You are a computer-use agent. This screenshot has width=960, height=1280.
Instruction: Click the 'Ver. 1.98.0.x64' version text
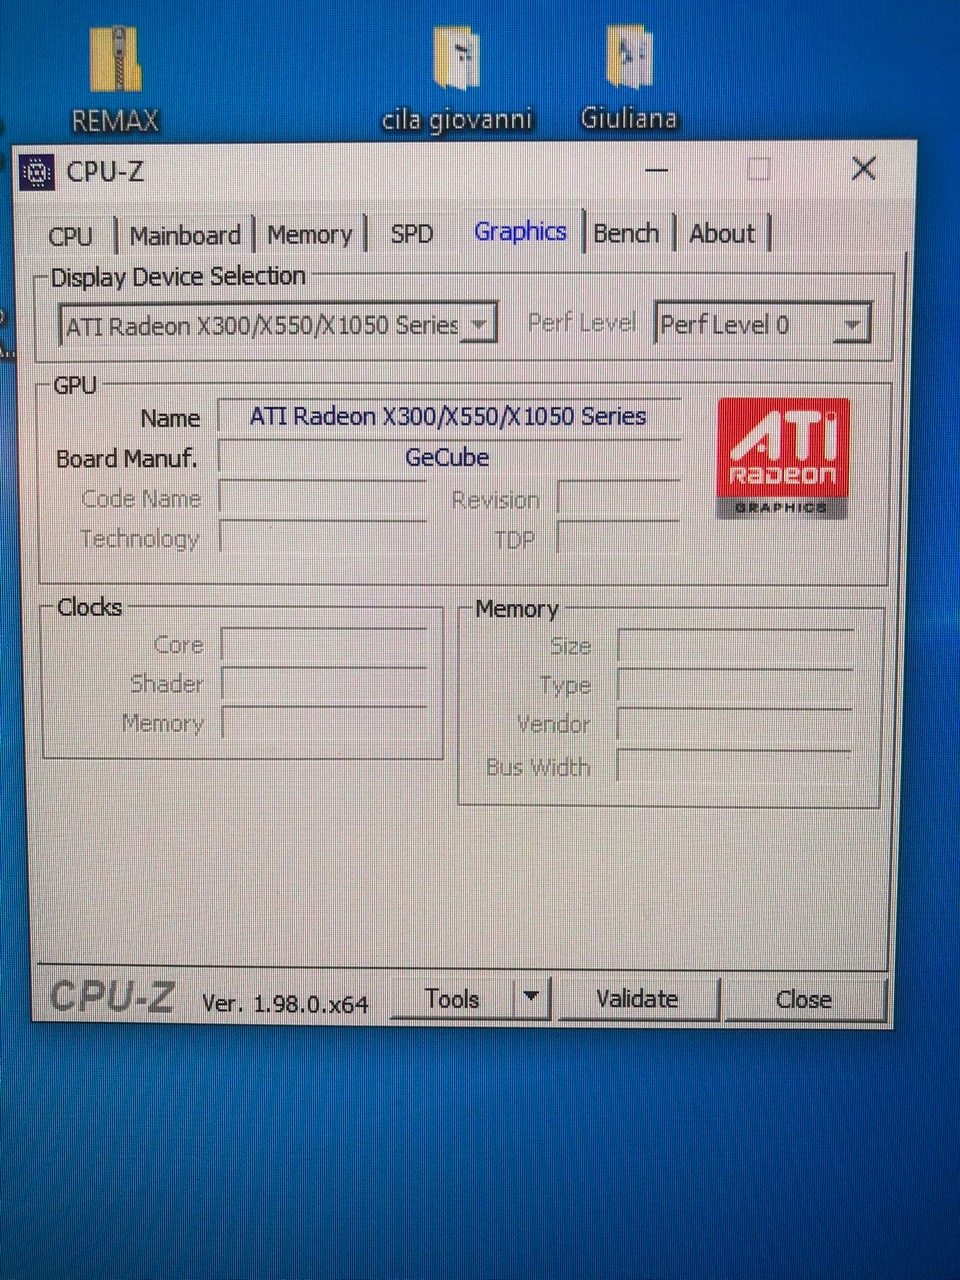point(285,1004)
